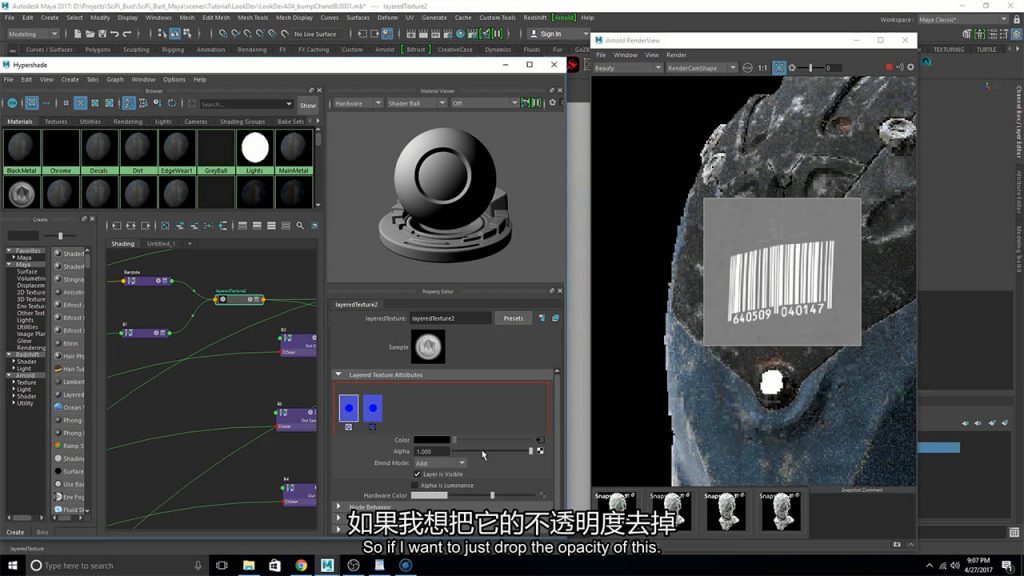Click the 1:1 zoom icon in RenderView
1024x576 pixels.
point(763,68)
